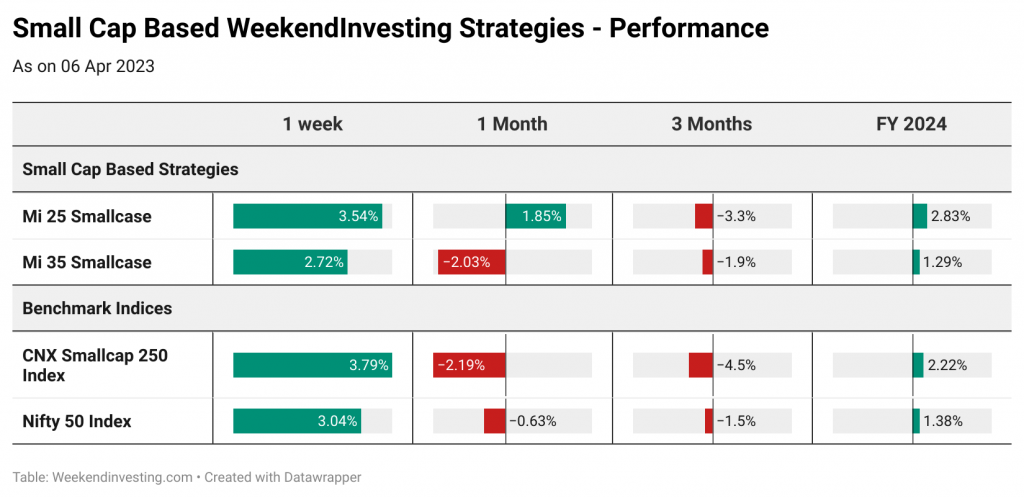This screenshot has width=1024, height=498.
Task: Click the CNX Smallcap 250 Index label
Action: tap(95, 366)
